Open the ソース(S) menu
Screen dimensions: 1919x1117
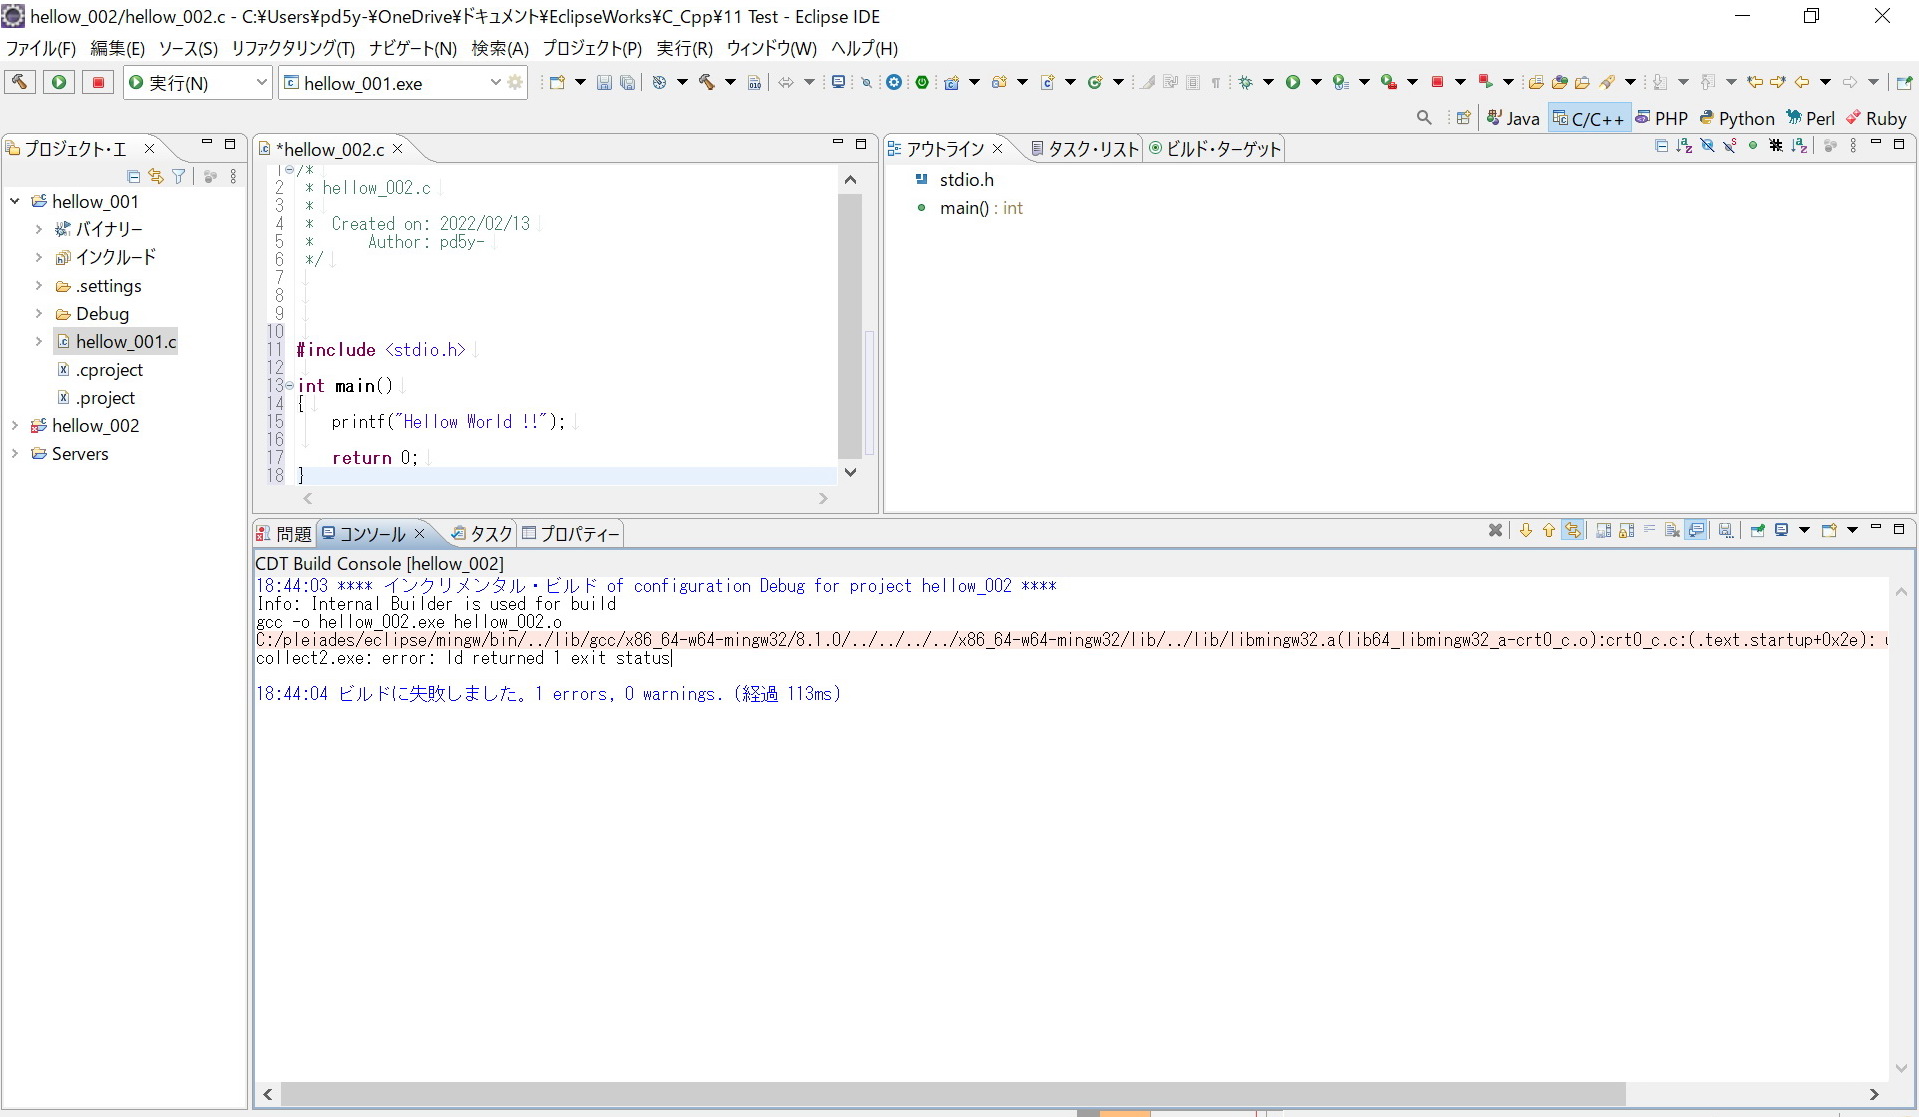pyautogui.click(x=188, y=48)
